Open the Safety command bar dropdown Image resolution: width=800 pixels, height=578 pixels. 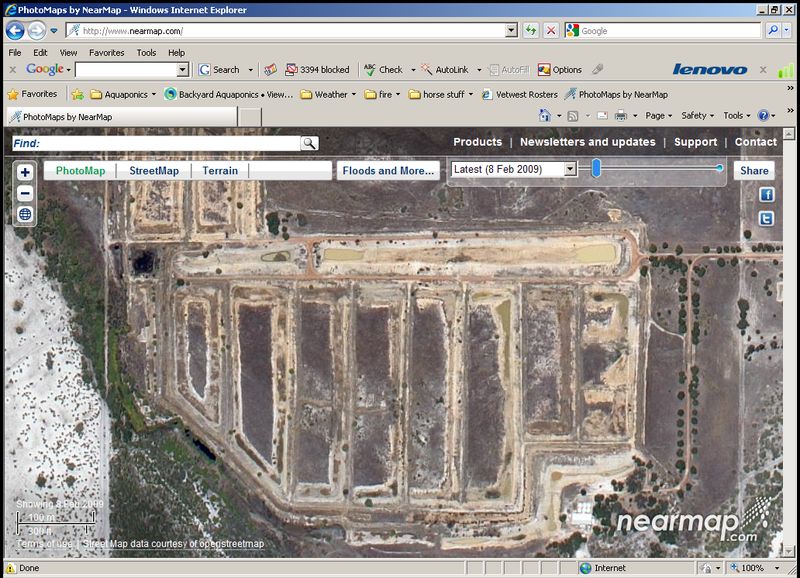point(697,116)
